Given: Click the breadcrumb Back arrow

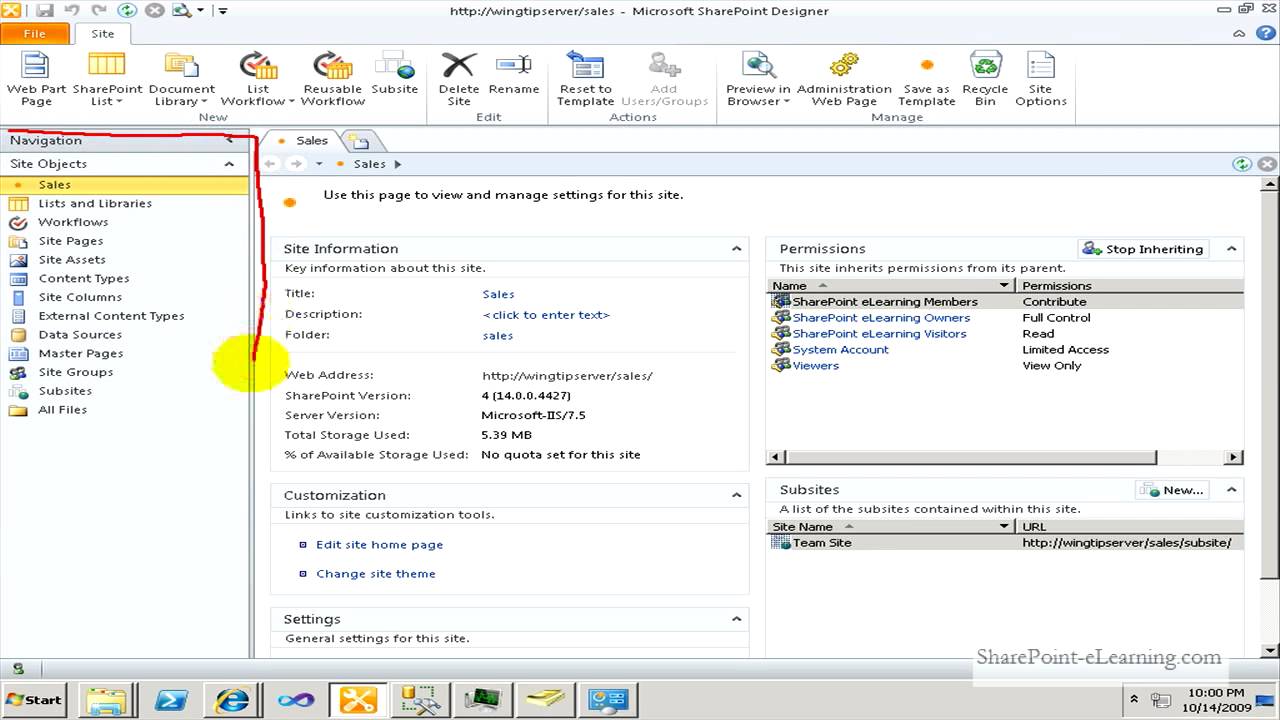Looking at the screenshot, I should click(270, 164).
